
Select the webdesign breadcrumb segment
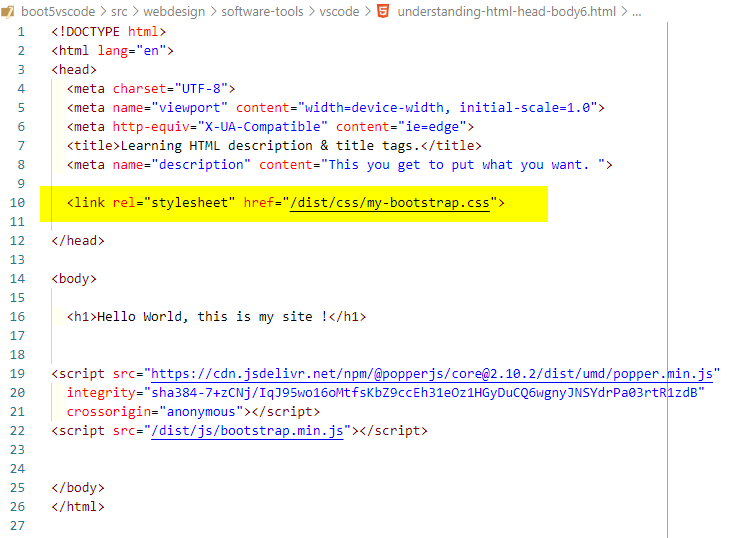click(x=174, y=11)
